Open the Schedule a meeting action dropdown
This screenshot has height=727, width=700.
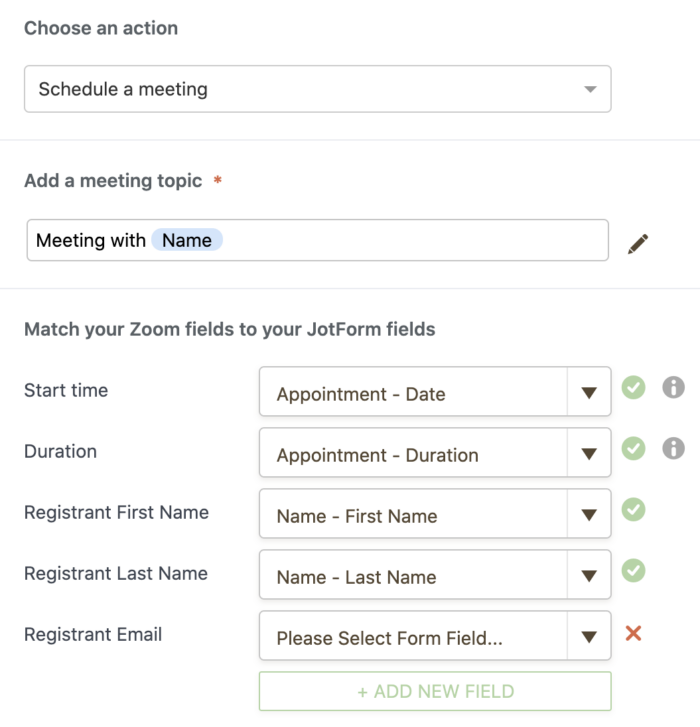pos(317,89)
